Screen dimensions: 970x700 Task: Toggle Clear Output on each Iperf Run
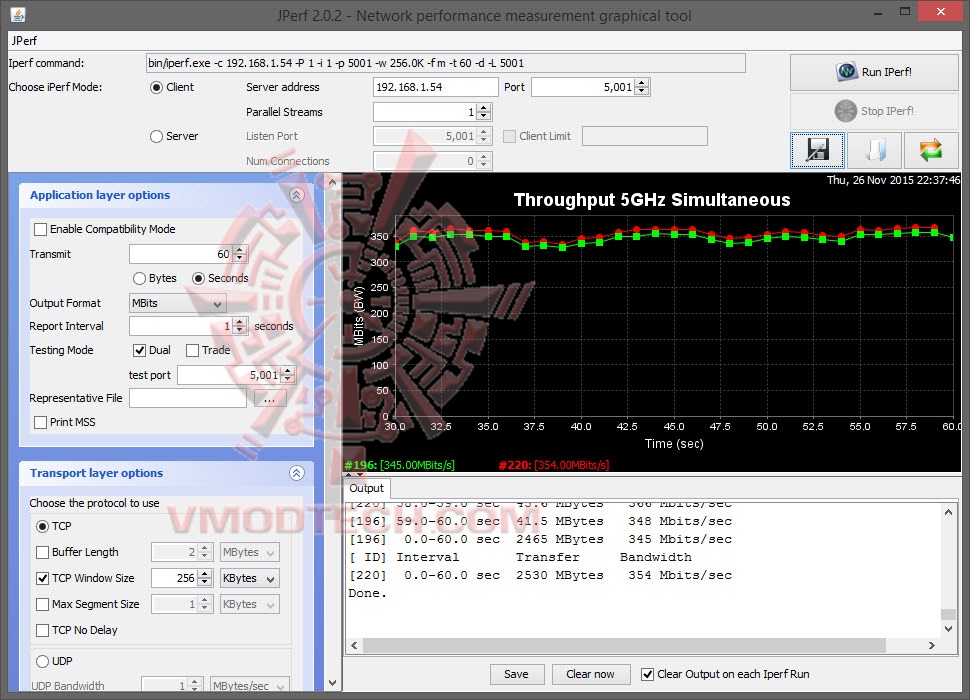[647, 674]
